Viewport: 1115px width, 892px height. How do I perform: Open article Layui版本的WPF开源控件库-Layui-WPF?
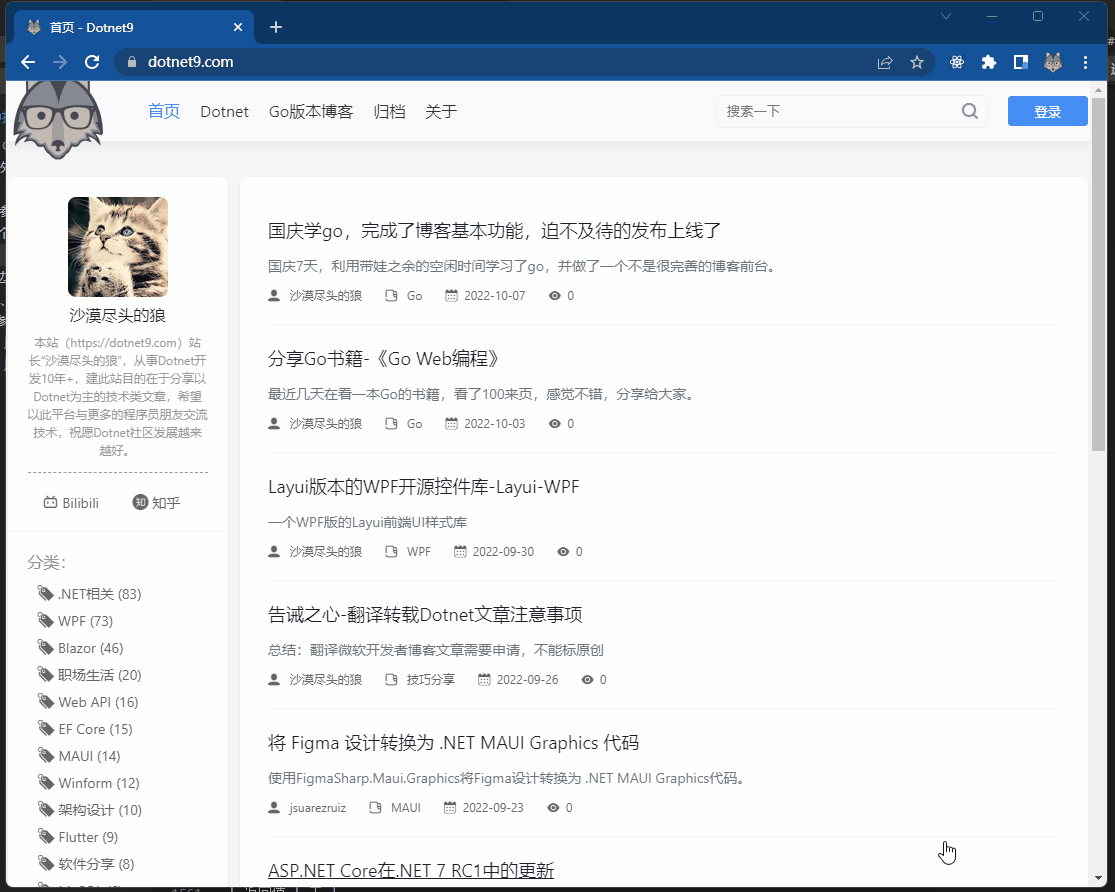(424, 487)
